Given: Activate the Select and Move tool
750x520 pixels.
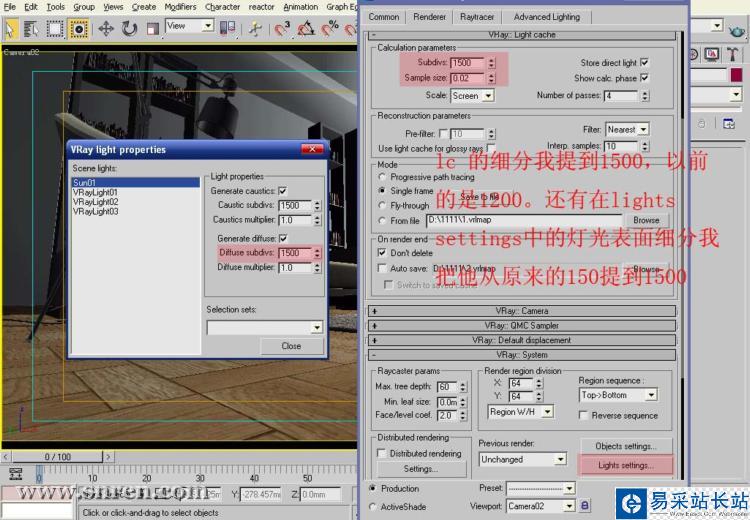Looking at the screenshot, I should click(106, 29).
